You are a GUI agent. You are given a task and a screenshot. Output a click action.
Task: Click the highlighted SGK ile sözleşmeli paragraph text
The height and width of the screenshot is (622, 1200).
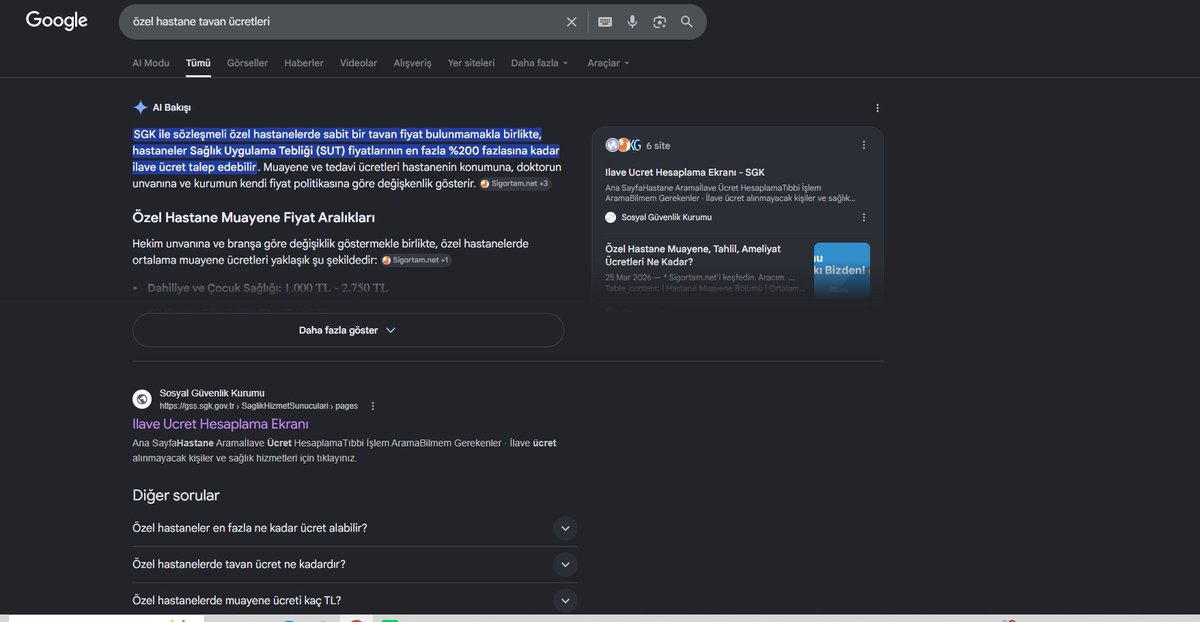click(346, 150)
